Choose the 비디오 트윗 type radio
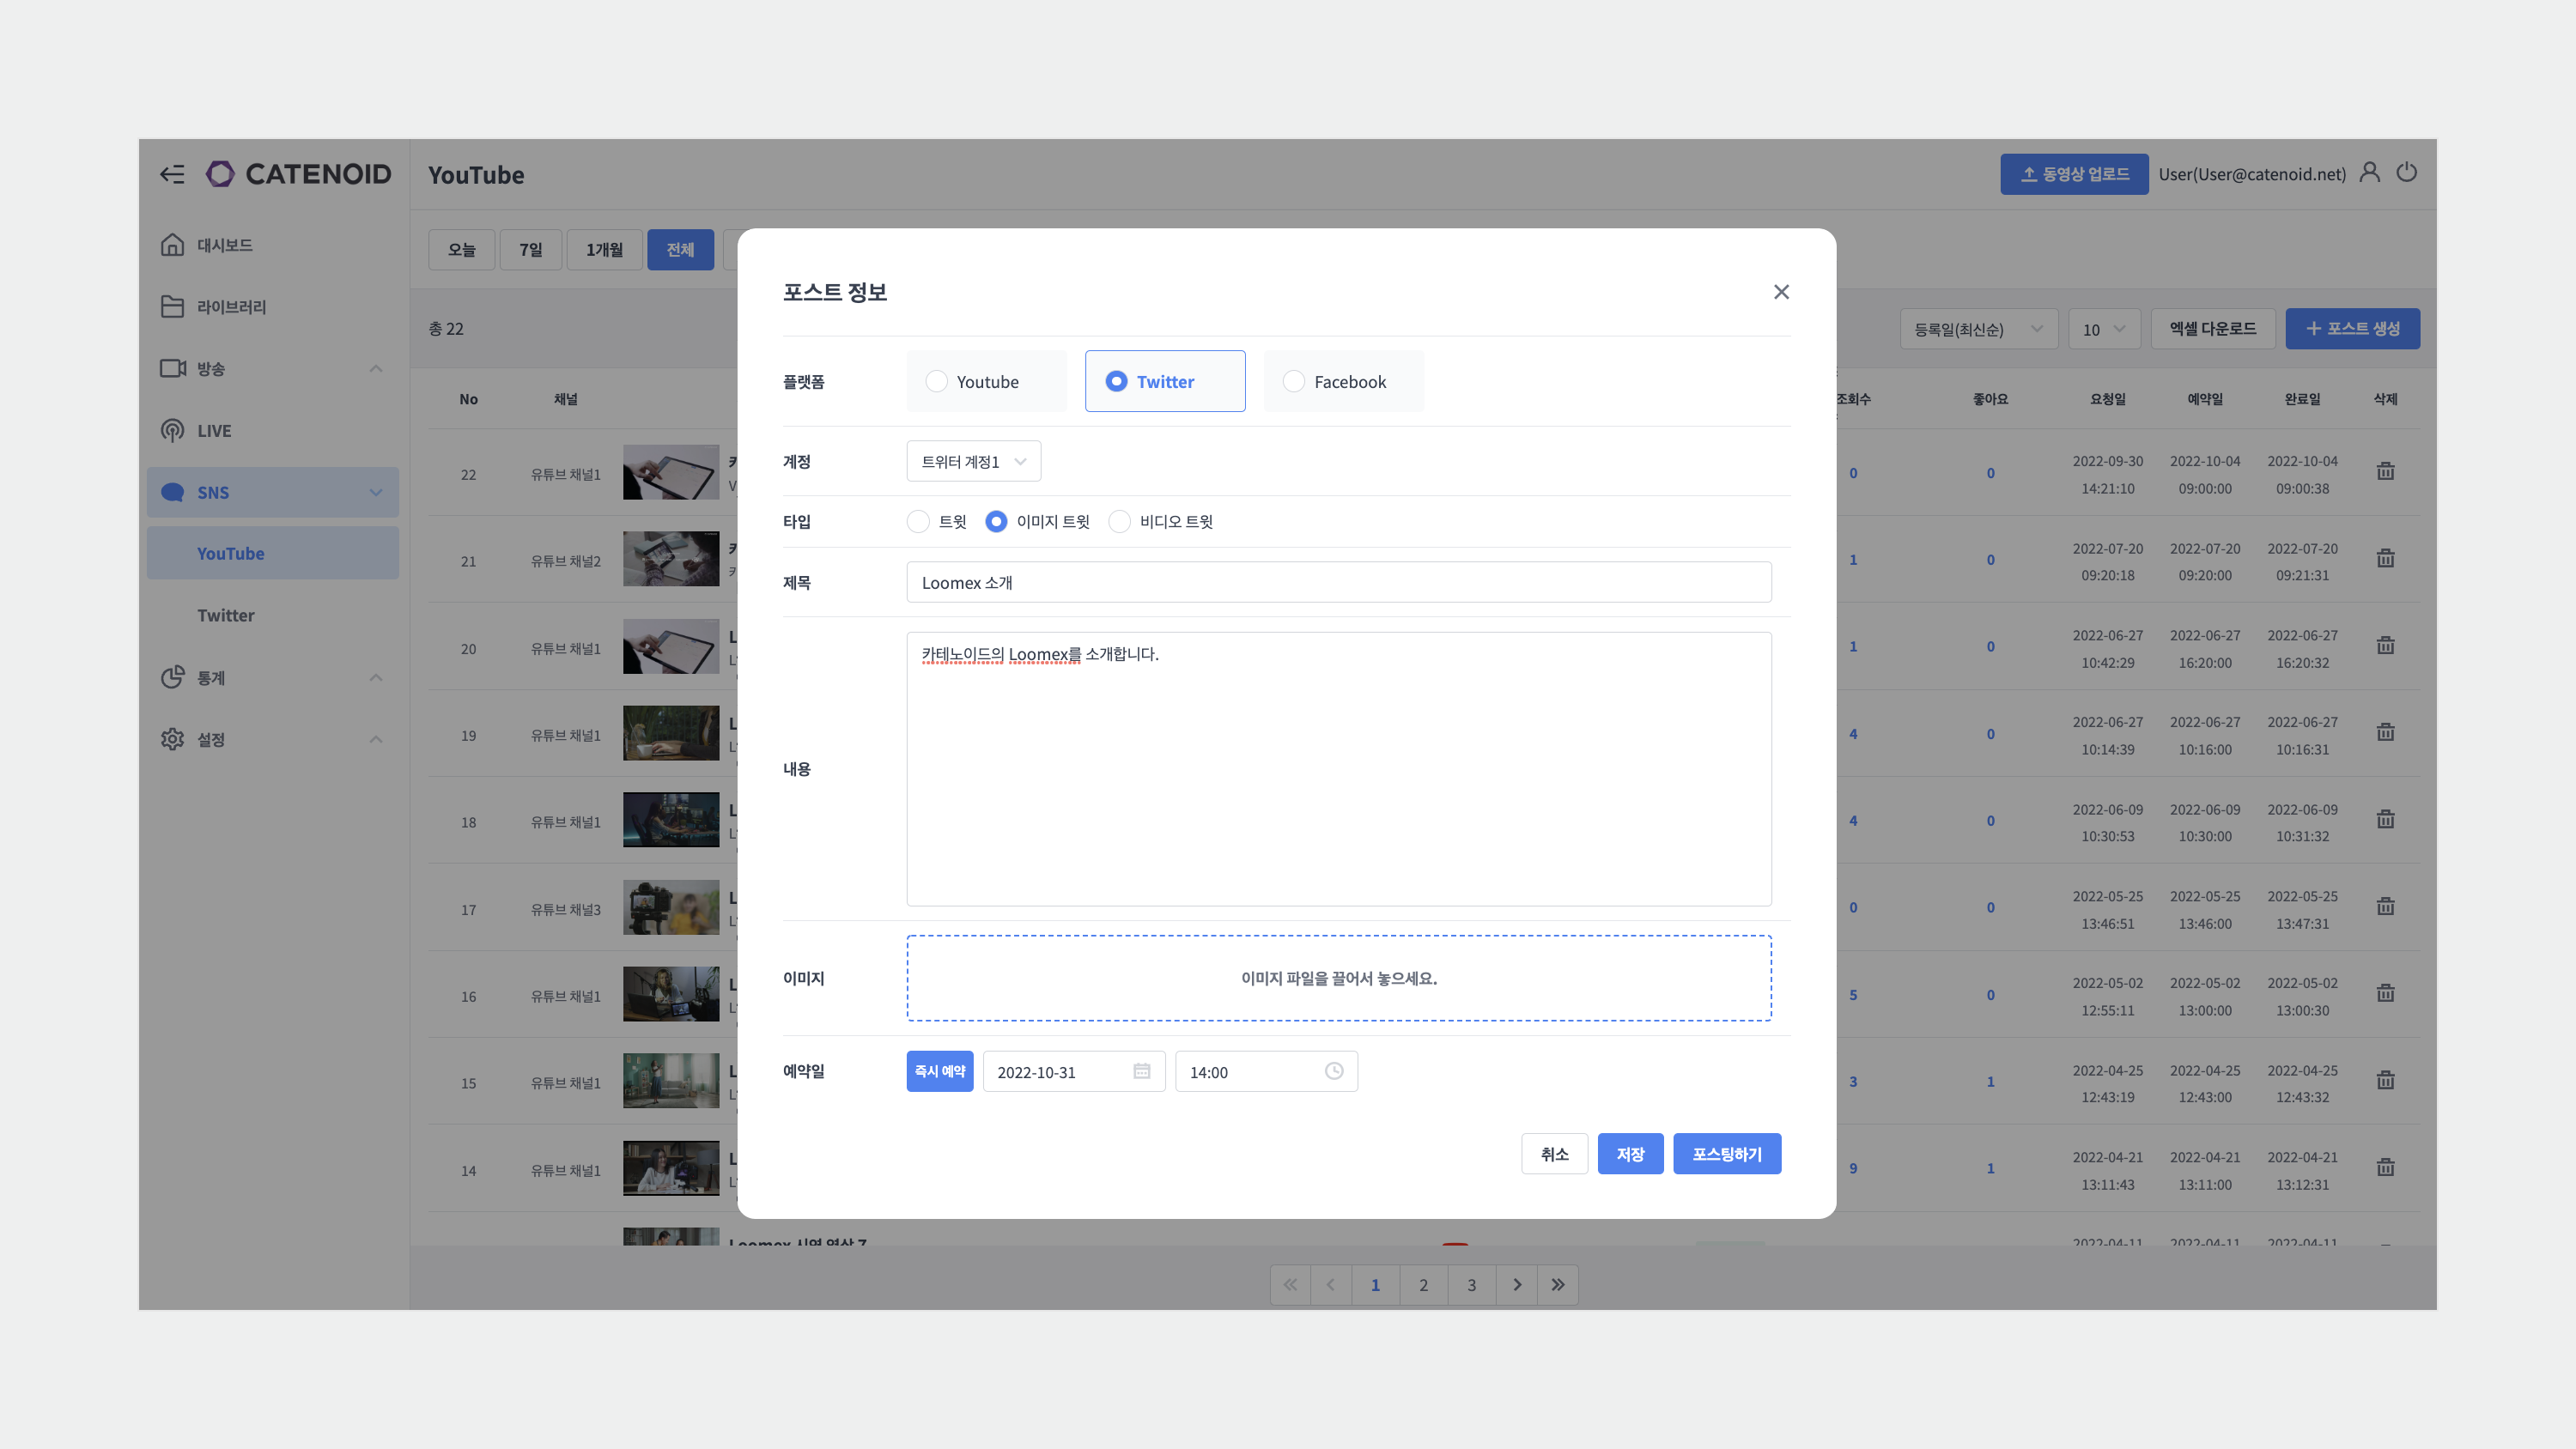2576x1449 pixels. click(x=1119, y=521)
